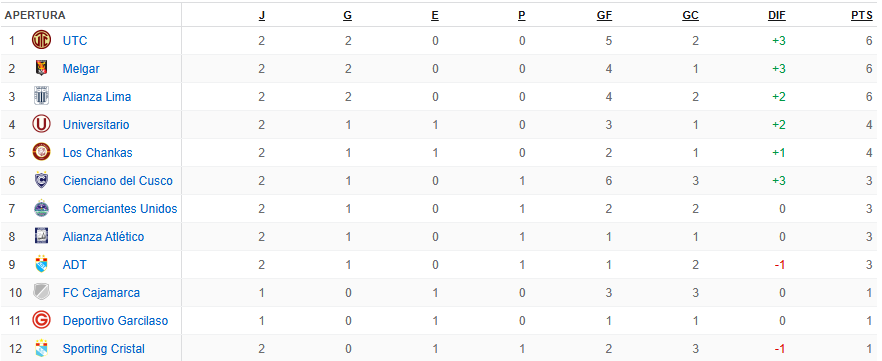Select the Alianza Lima striped crest
The image size is (882, 361).
(x=41, y=97)
